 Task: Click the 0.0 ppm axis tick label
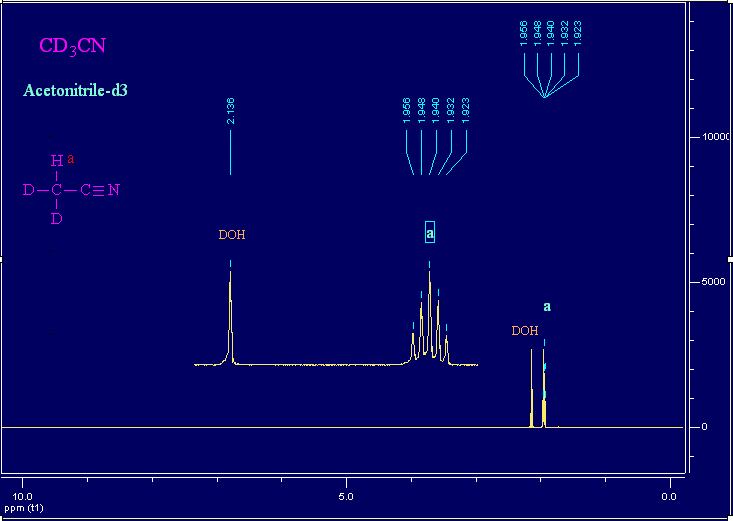(x=669, y=496)
